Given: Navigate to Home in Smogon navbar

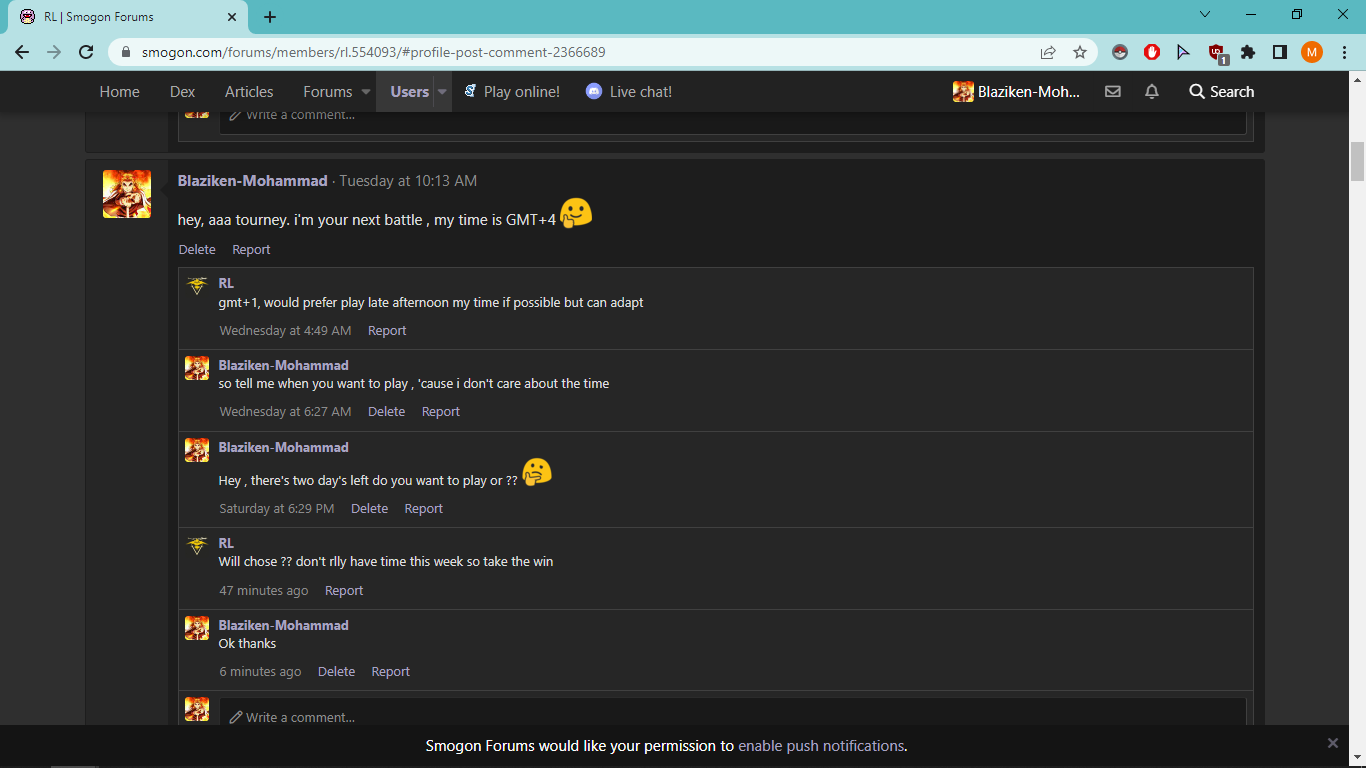Looking at the screenshot, I should (119, 92).
